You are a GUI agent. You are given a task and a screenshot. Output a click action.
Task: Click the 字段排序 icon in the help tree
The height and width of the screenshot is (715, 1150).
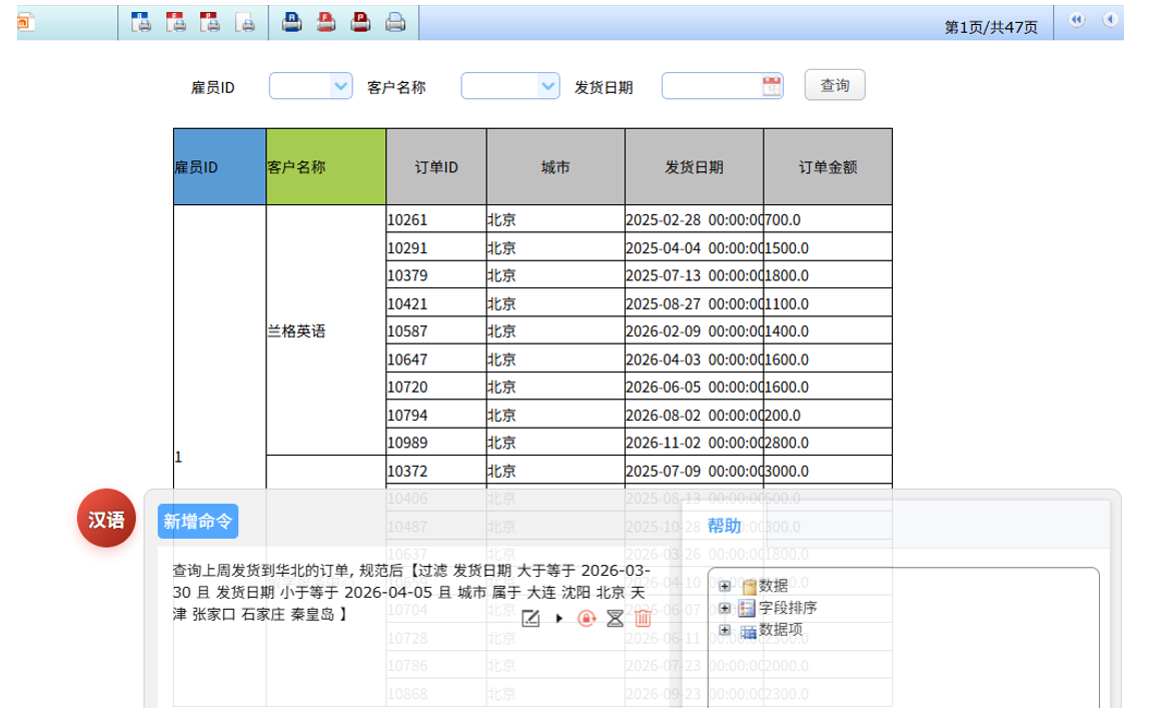pos(747,608)
